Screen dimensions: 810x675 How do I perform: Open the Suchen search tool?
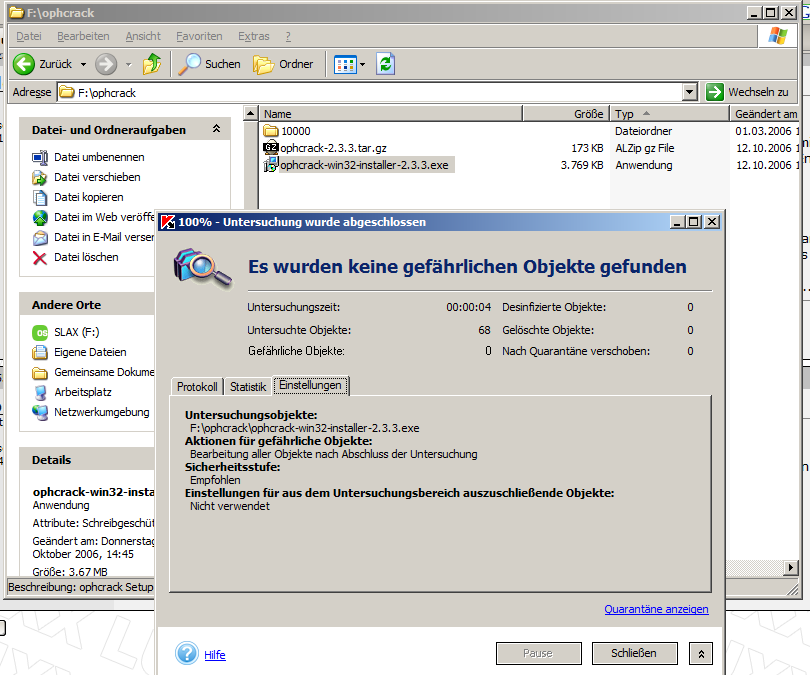coord(209,64)
